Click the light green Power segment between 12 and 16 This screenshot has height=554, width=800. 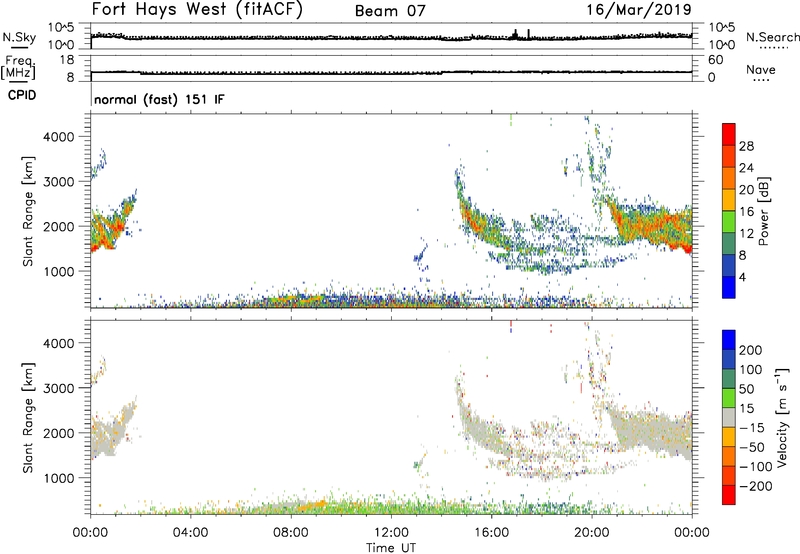click(729, 221)
